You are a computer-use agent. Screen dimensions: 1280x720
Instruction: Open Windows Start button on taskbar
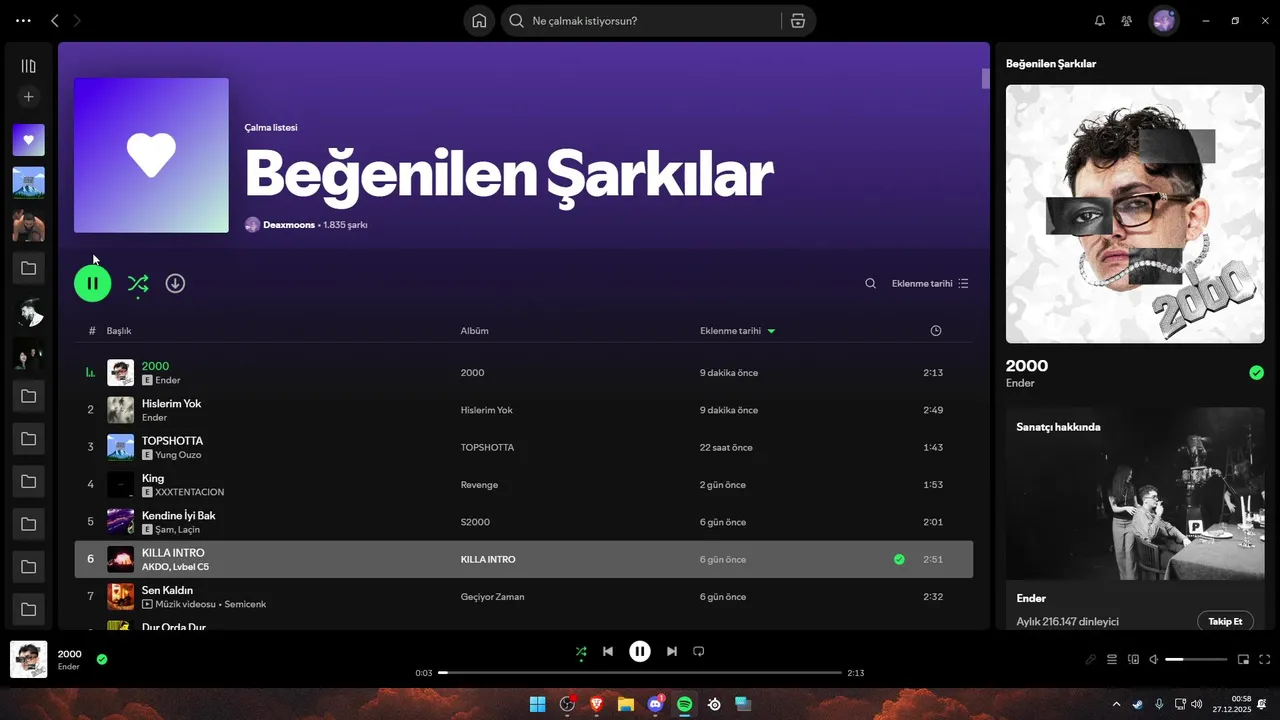point(538,704)
